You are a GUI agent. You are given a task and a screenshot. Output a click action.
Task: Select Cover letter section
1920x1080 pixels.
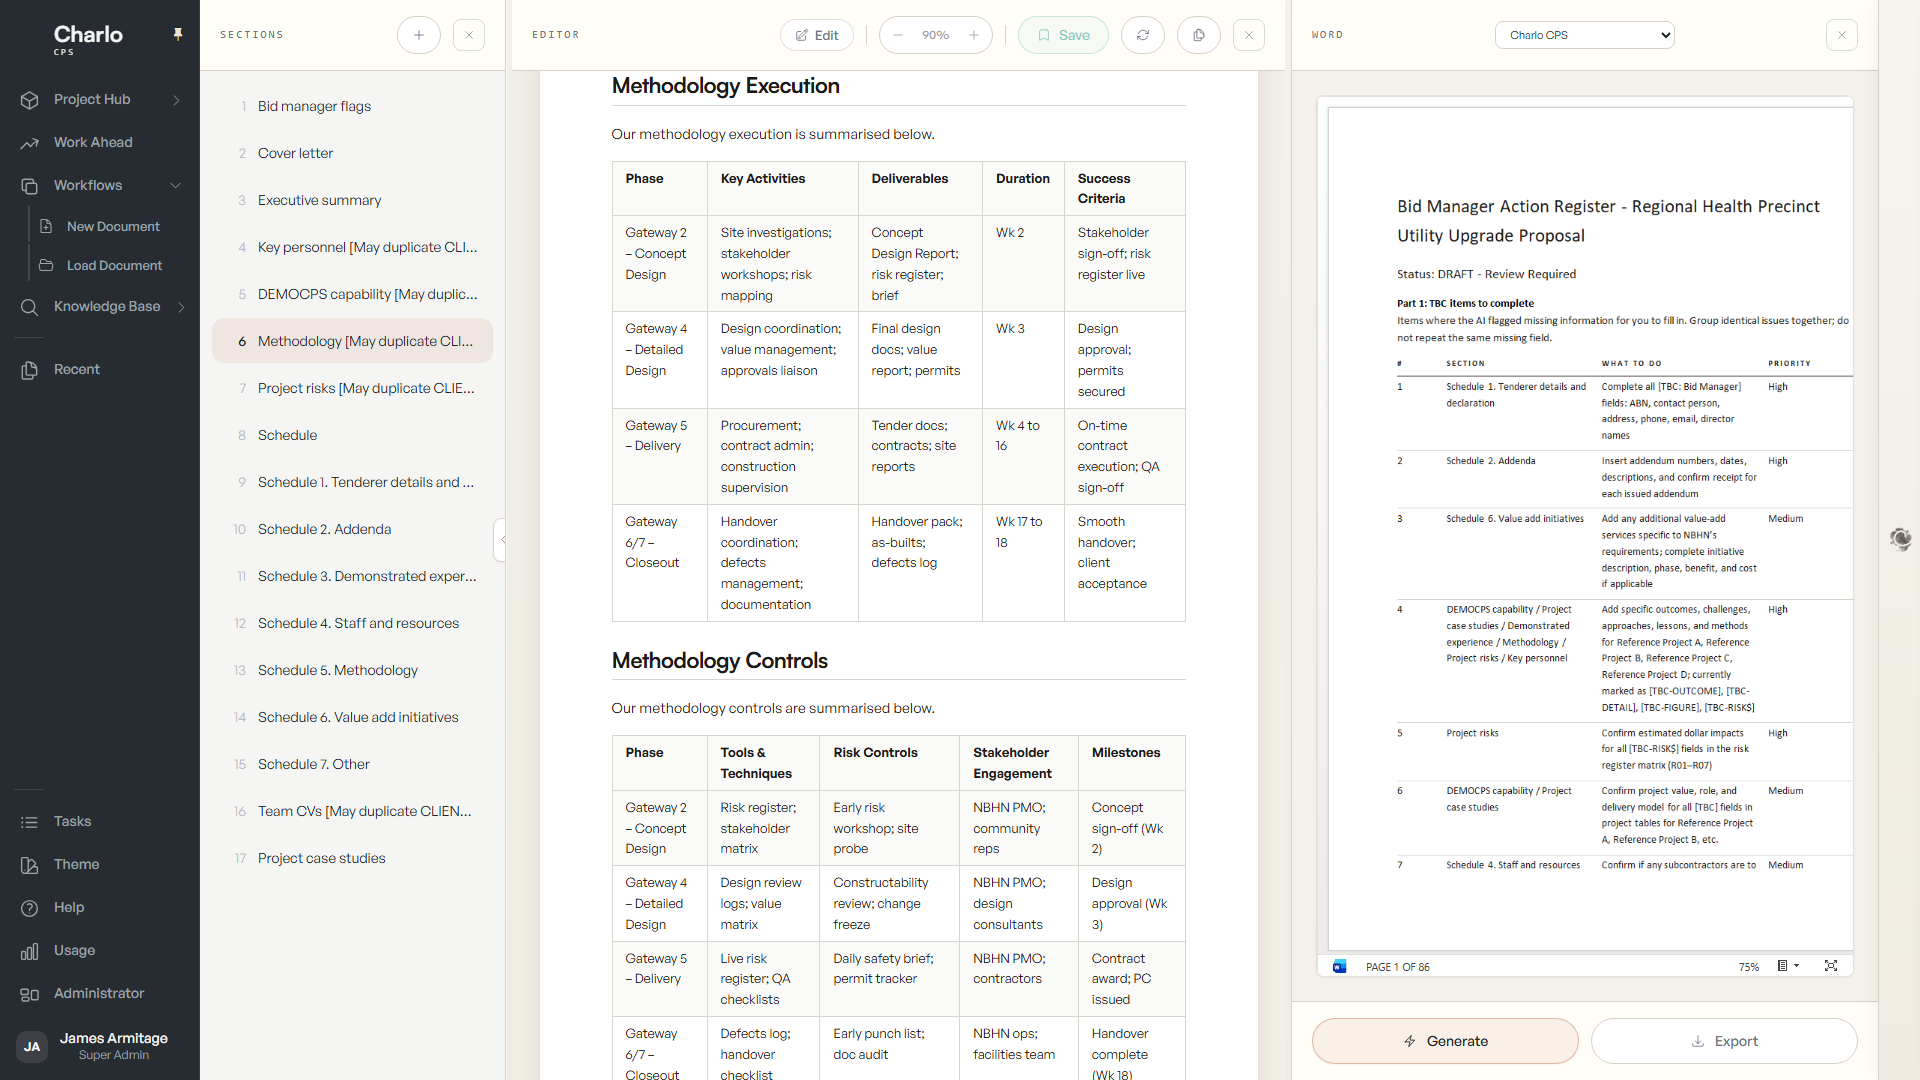(352, 153)
